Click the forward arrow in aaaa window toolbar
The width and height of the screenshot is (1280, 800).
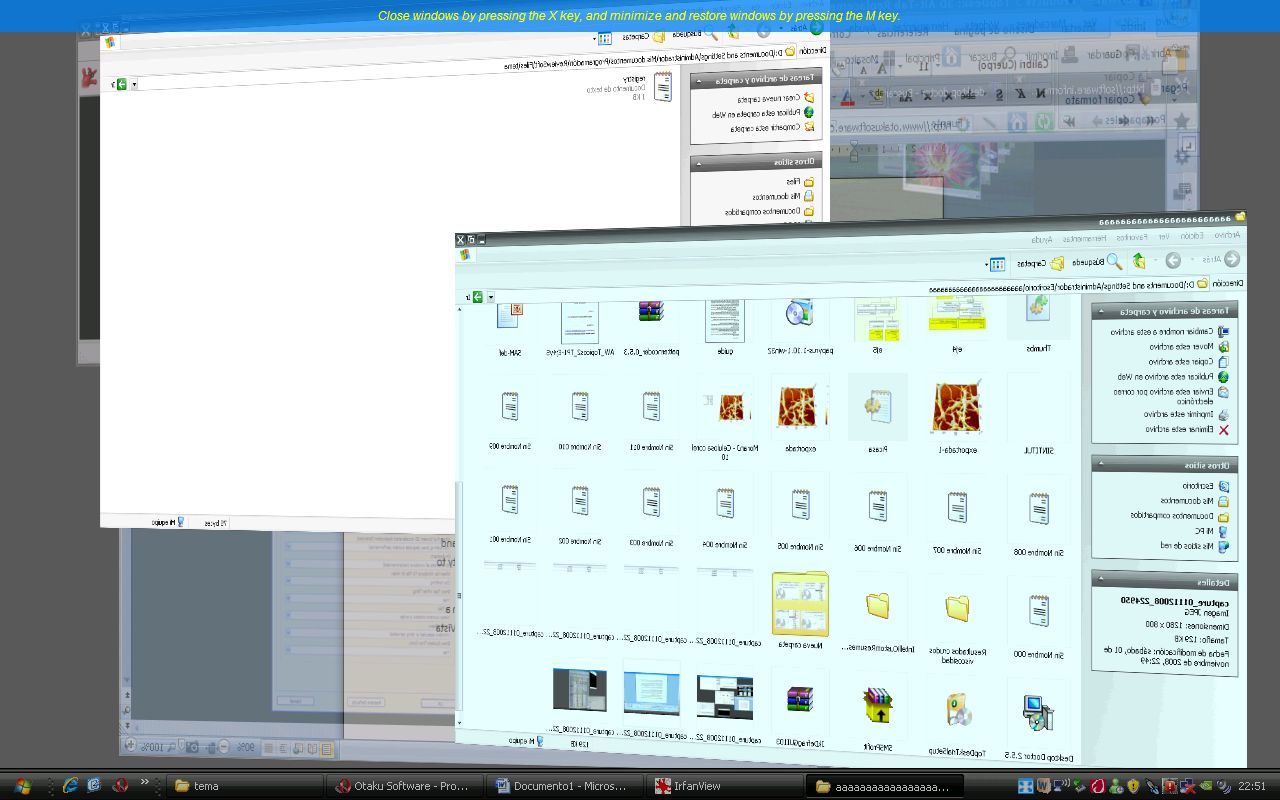[x=1173, y=260]
